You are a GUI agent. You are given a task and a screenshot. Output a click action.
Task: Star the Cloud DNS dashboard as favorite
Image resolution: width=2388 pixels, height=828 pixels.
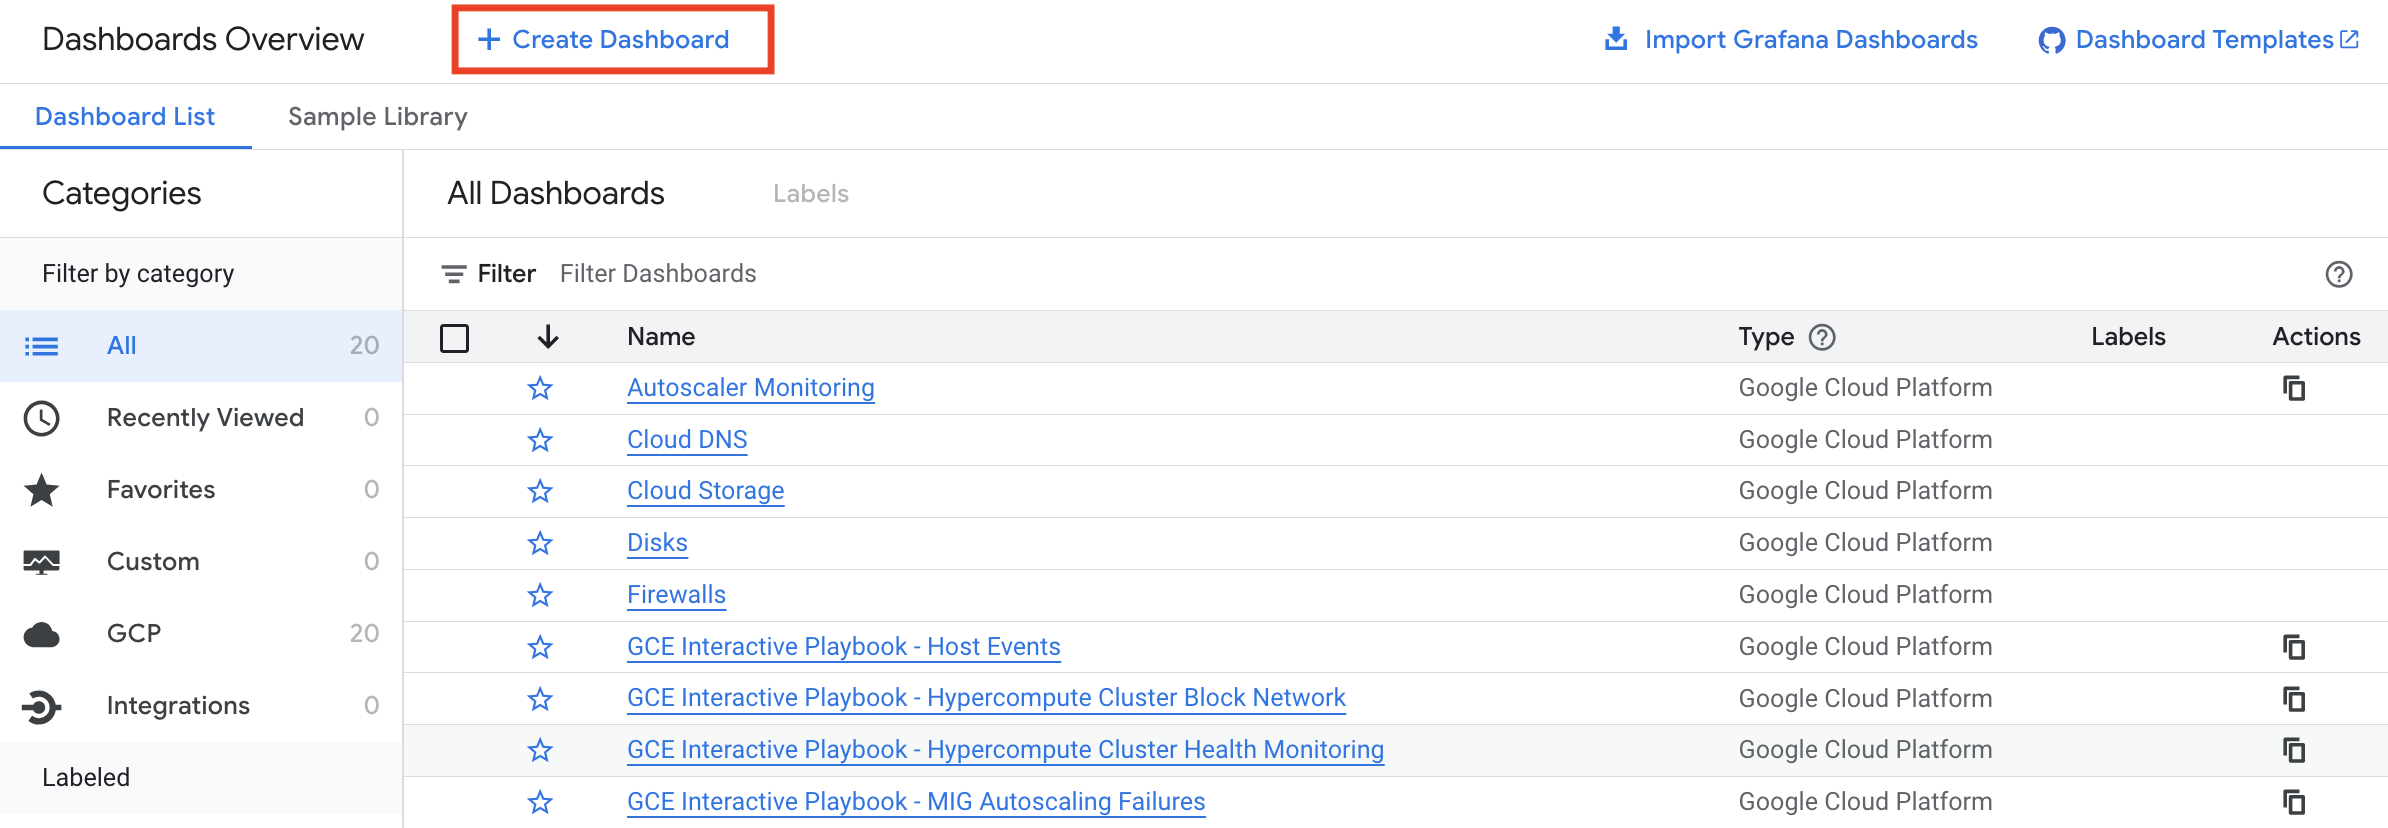pos(540,440)
